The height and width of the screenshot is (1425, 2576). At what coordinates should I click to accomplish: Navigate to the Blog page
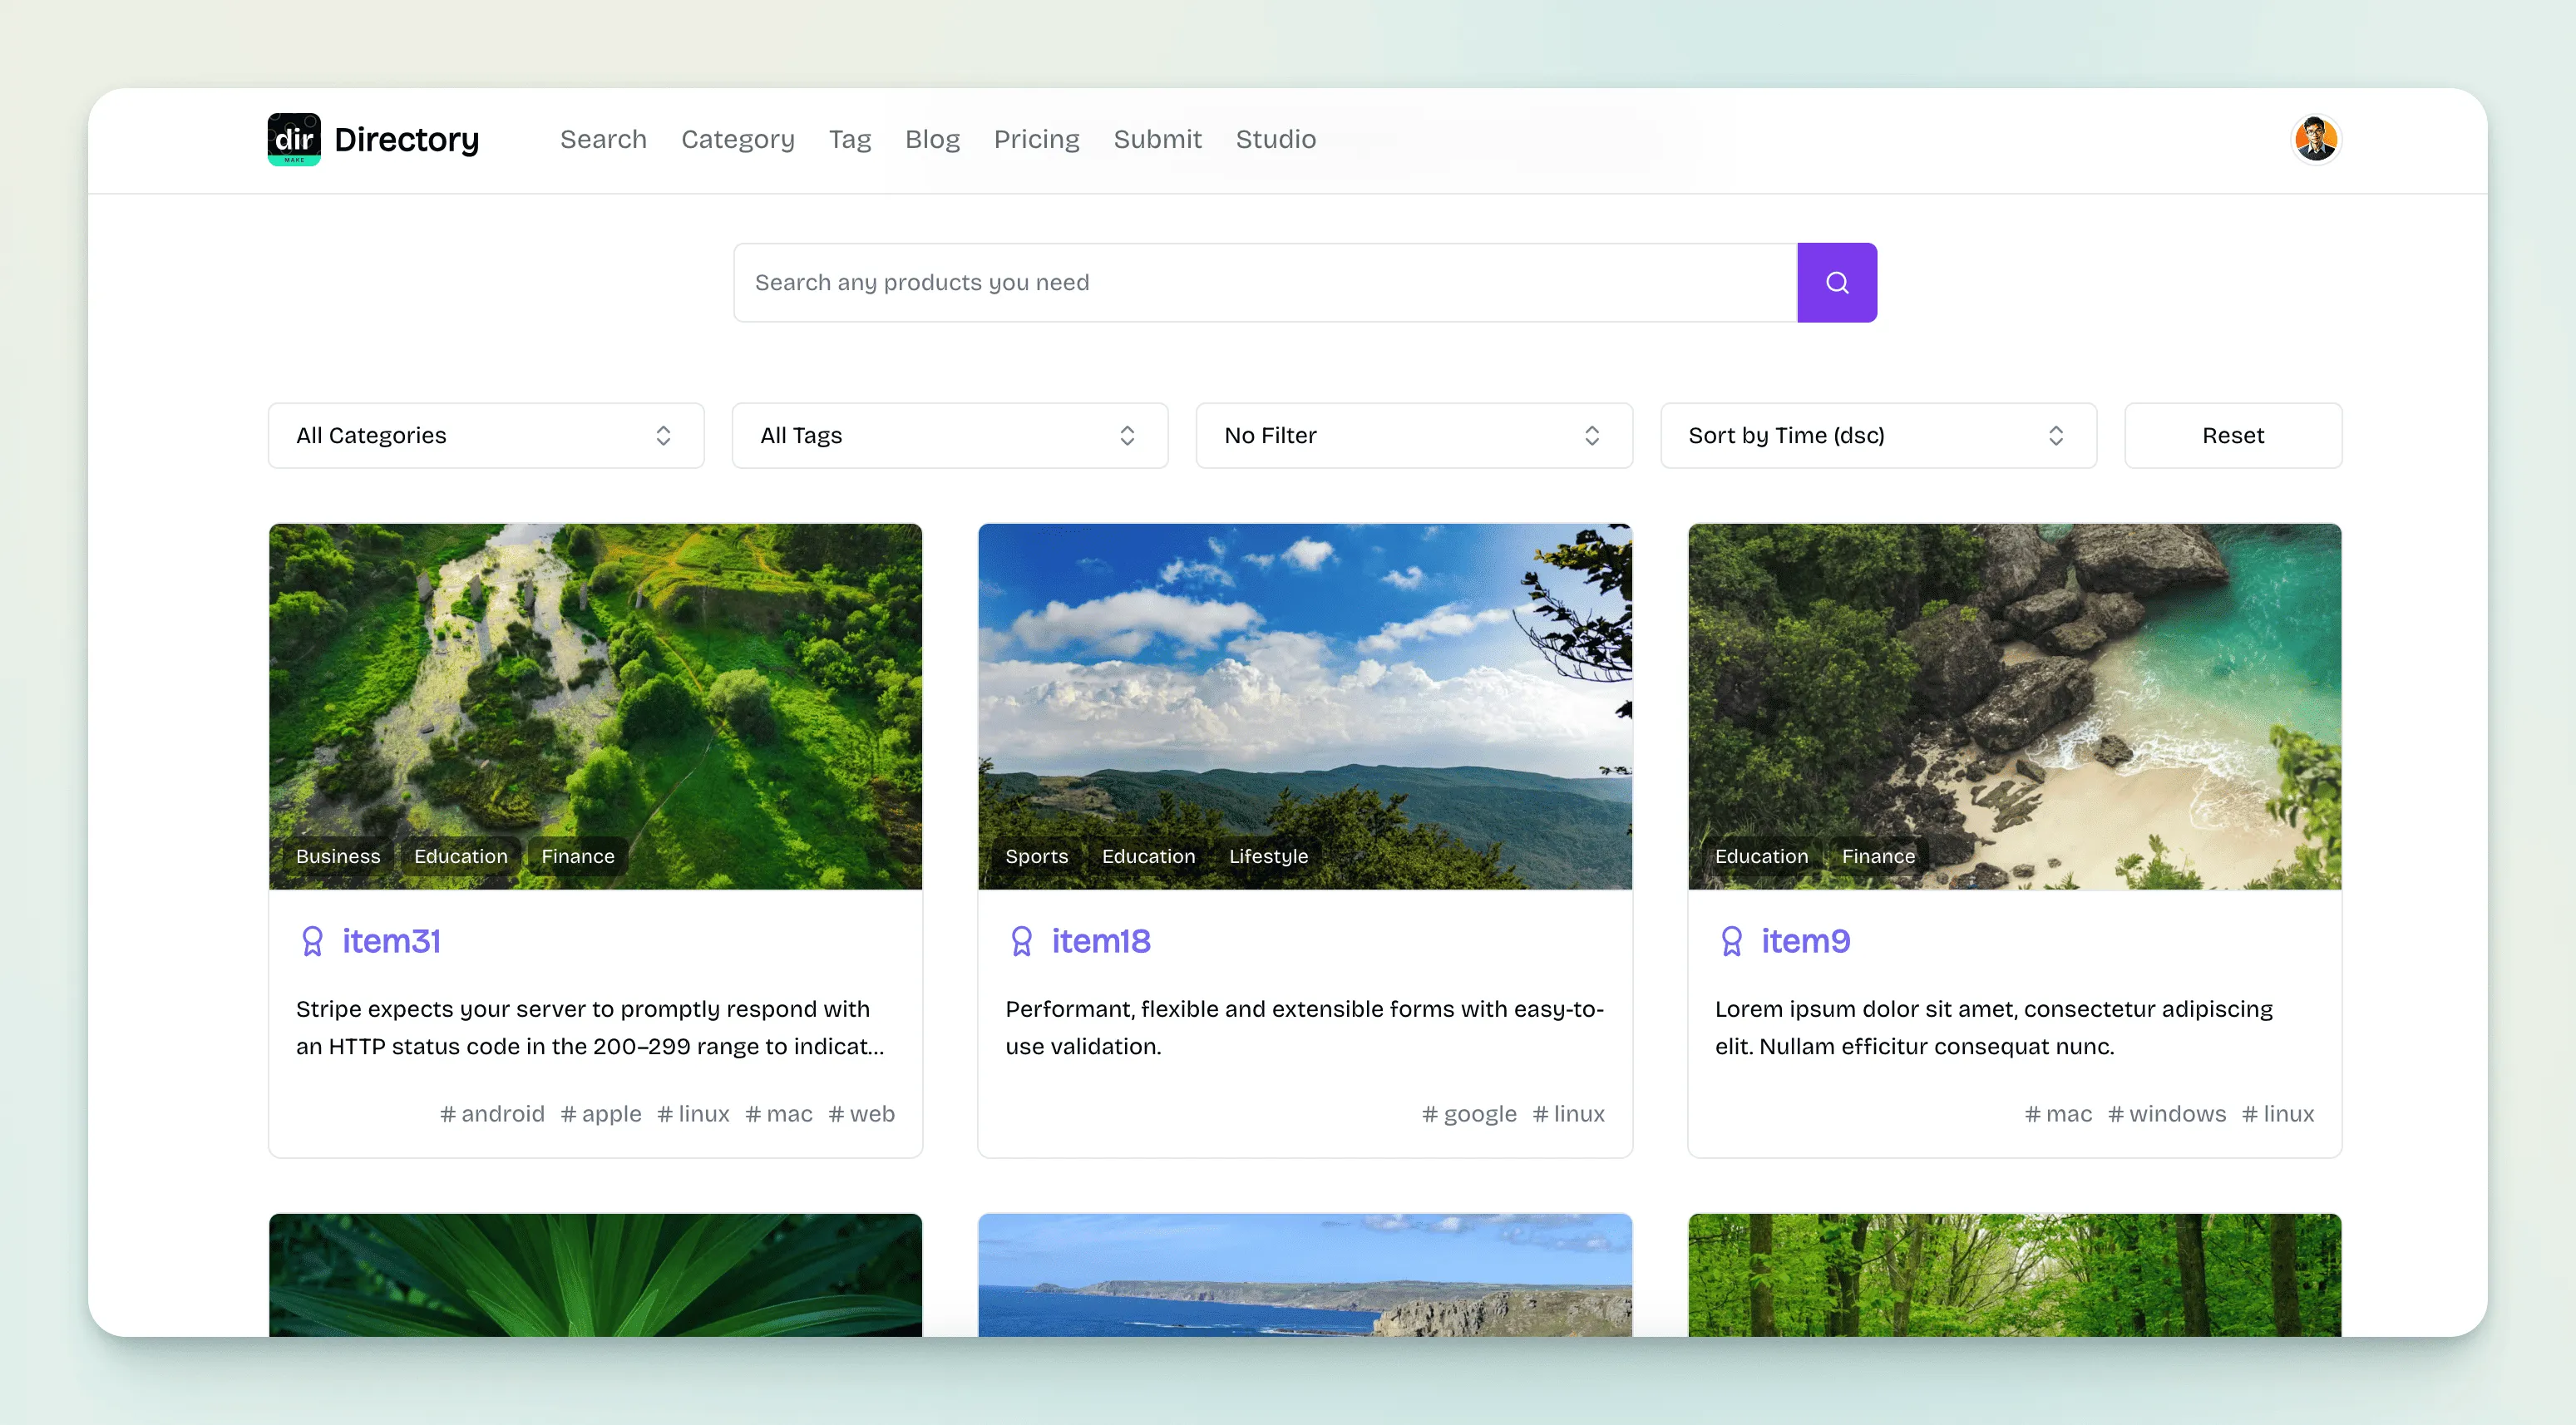pos(932,139)
